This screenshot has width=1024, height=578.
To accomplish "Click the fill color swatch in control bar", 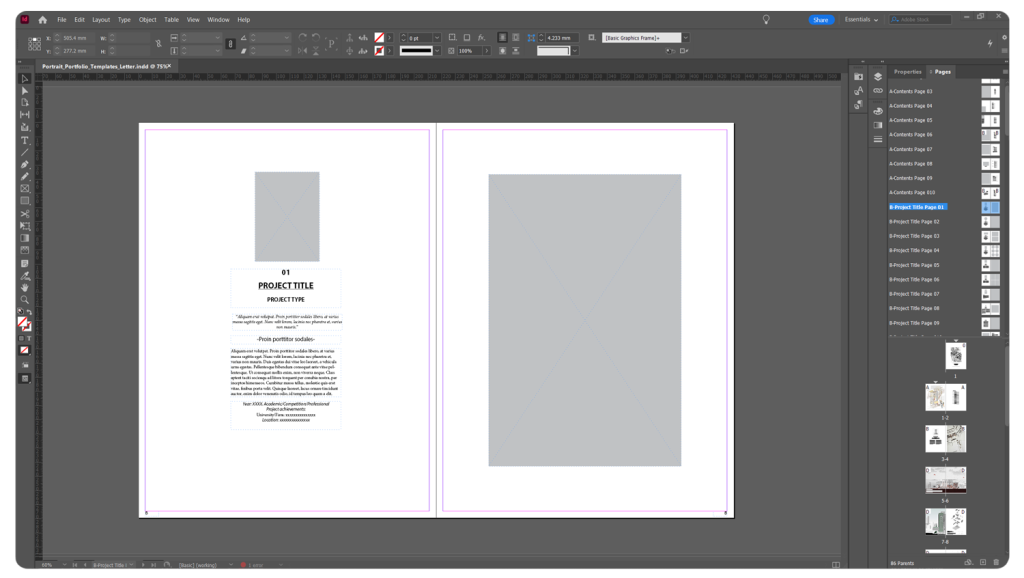I will click(379, 38).
